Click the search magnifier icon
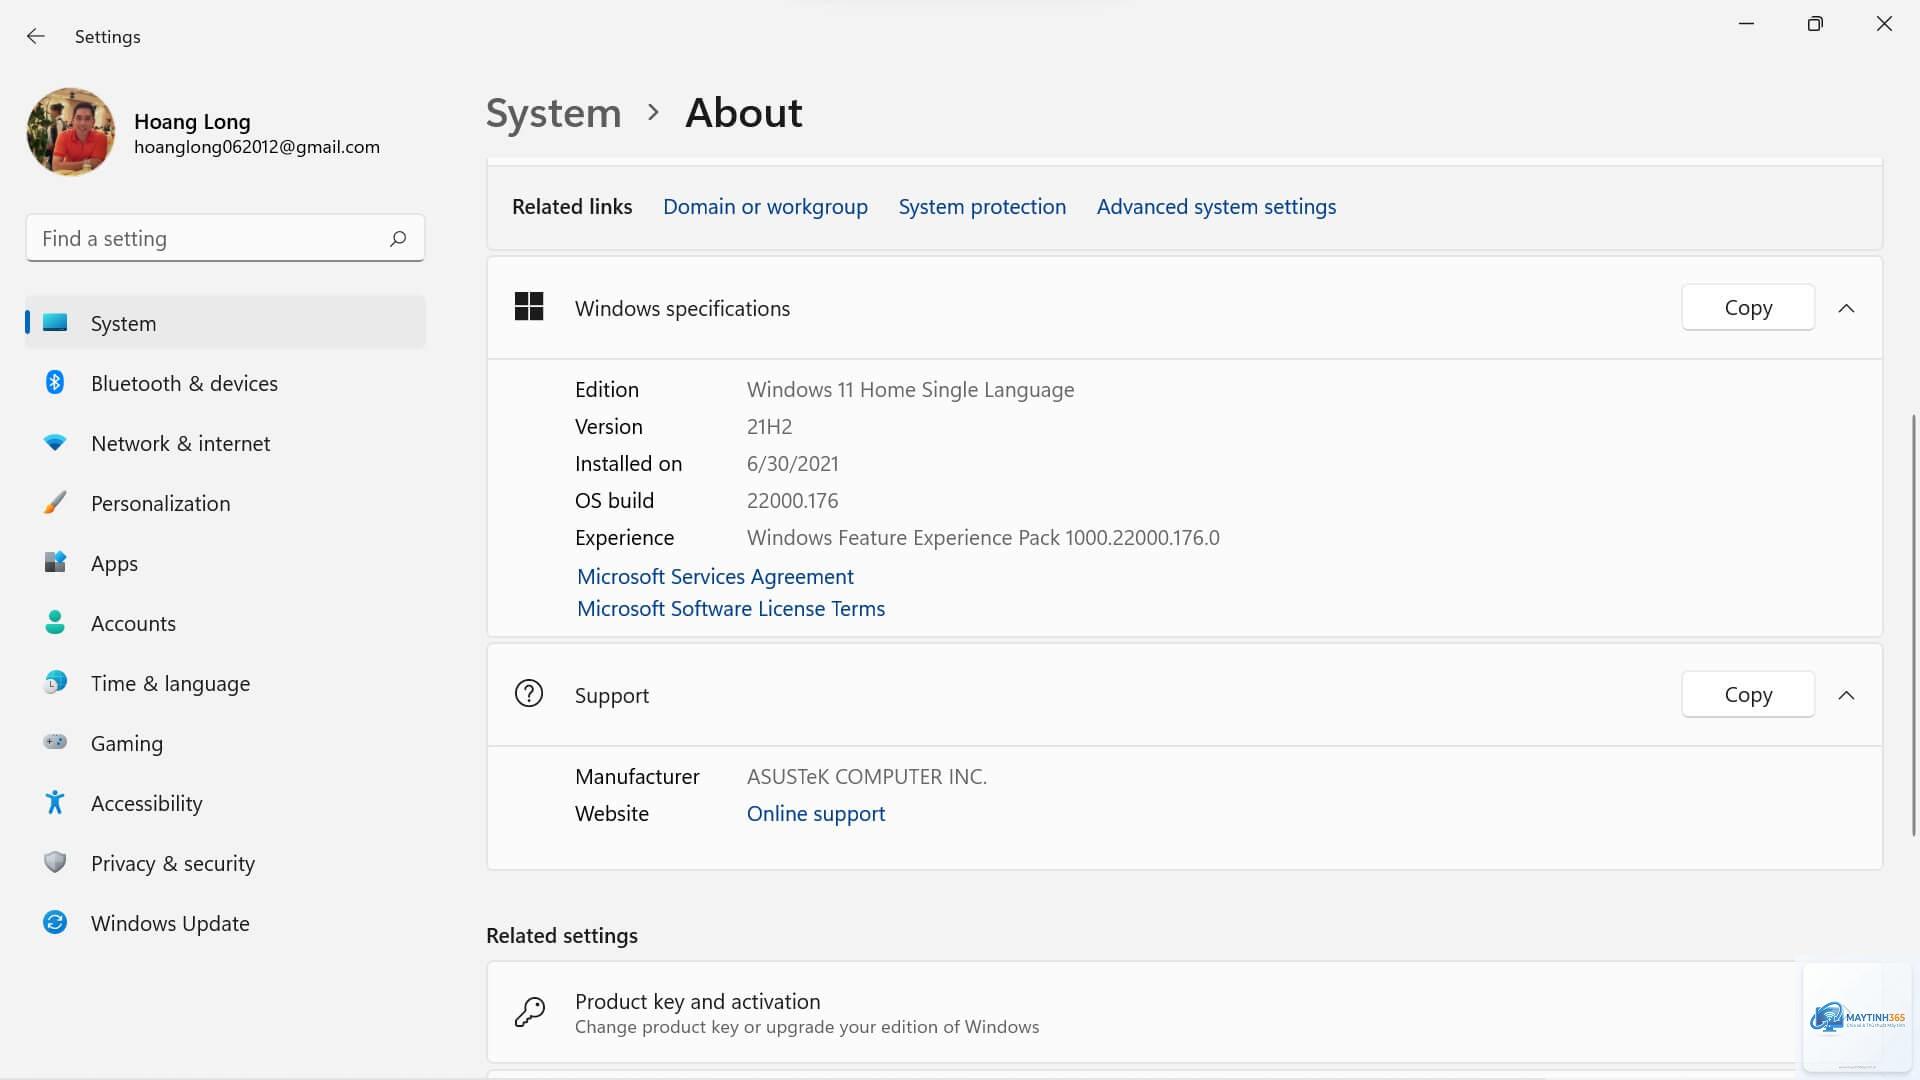This screenshot has height=1080, width=1920. 398,238
